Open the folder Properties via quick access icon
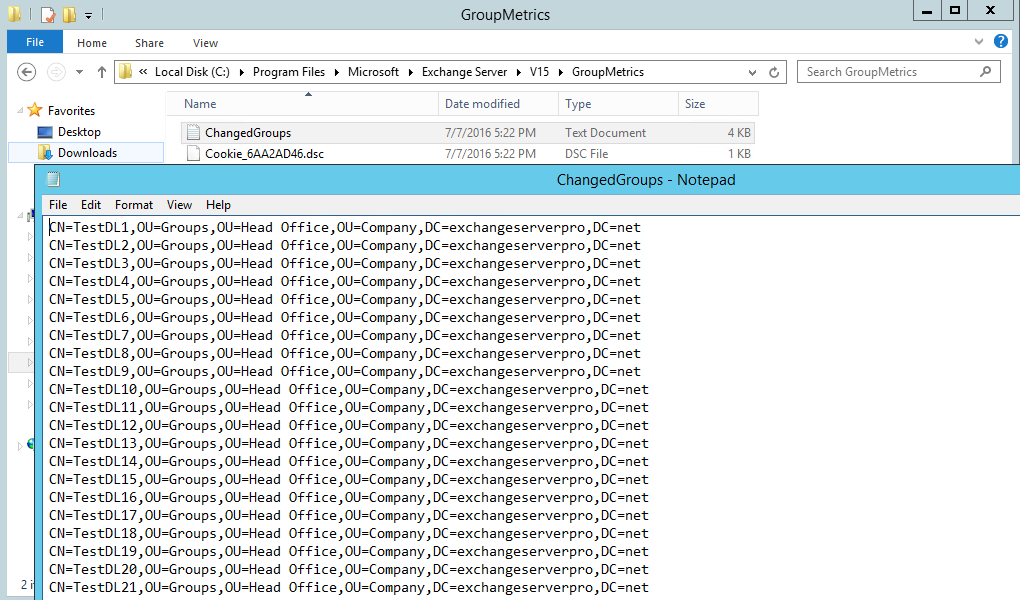This screenshot has height=600, width=1020. point(45,14)
